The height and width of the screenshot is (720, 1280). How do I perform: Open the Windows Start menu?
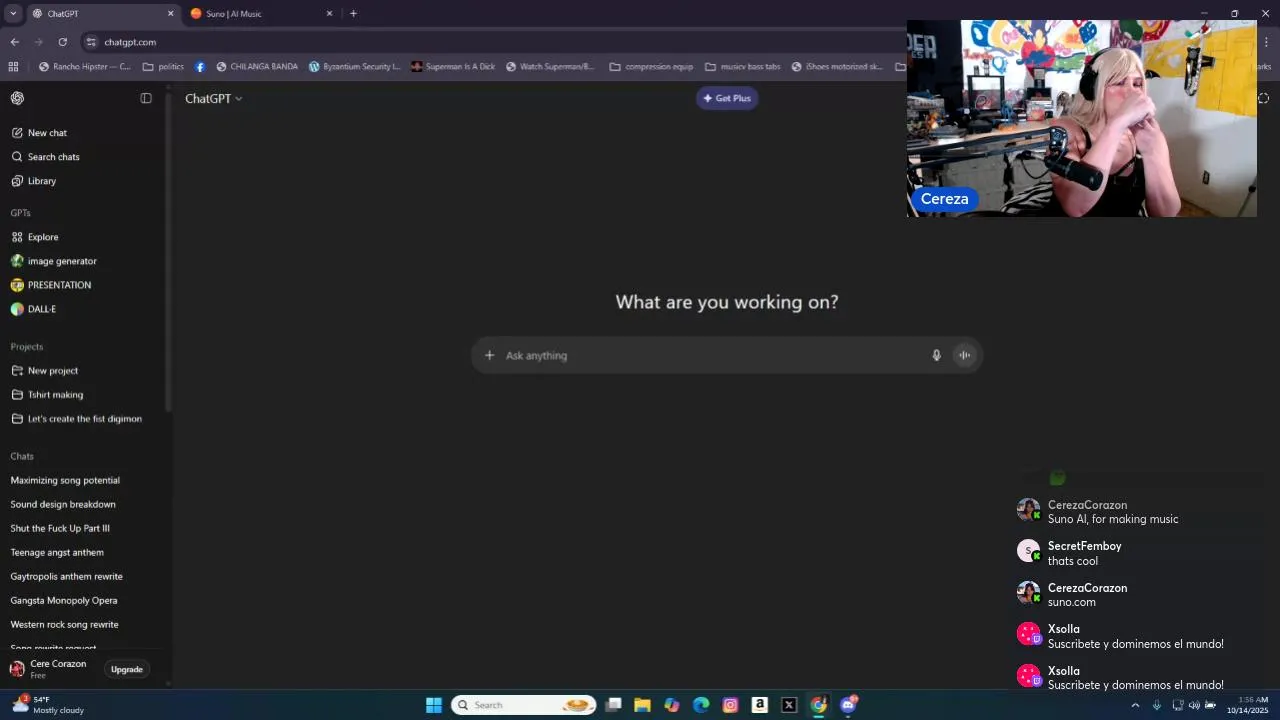pos(434,705)
